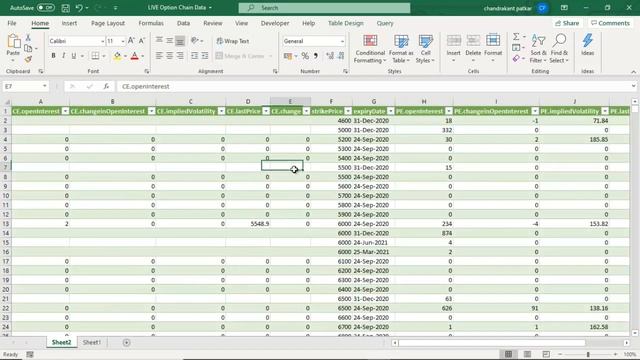This screenshot has width=640, height=360.
Task: Collapse the ribbon with chevron
Action: (633, 72)
